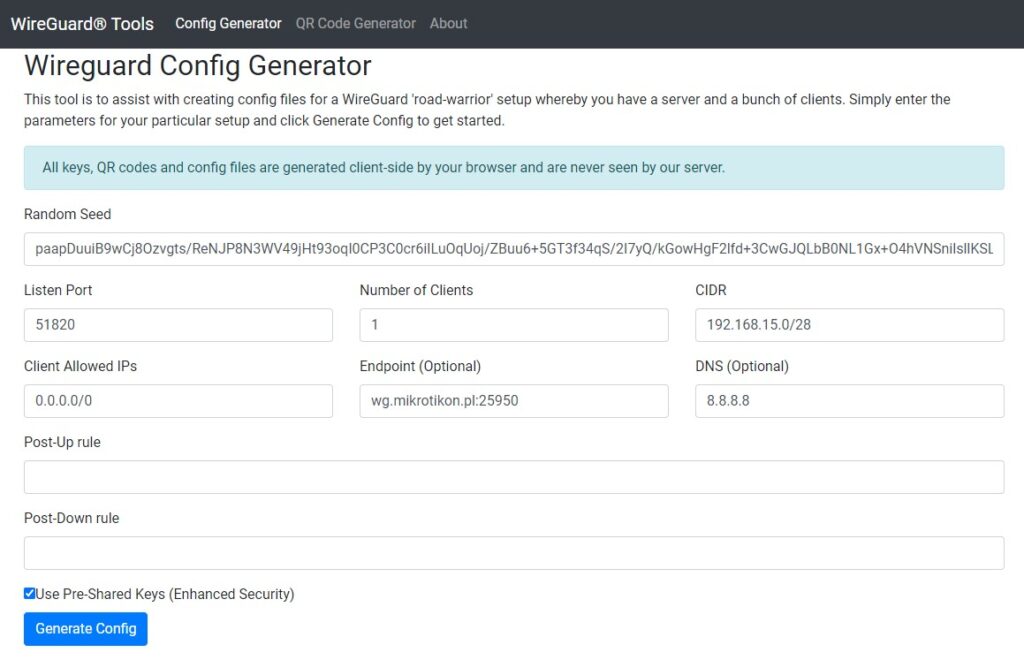Click the Wireguard Config Generator heading
Viewport: 1024px width, 660px height.
[198, 66]
